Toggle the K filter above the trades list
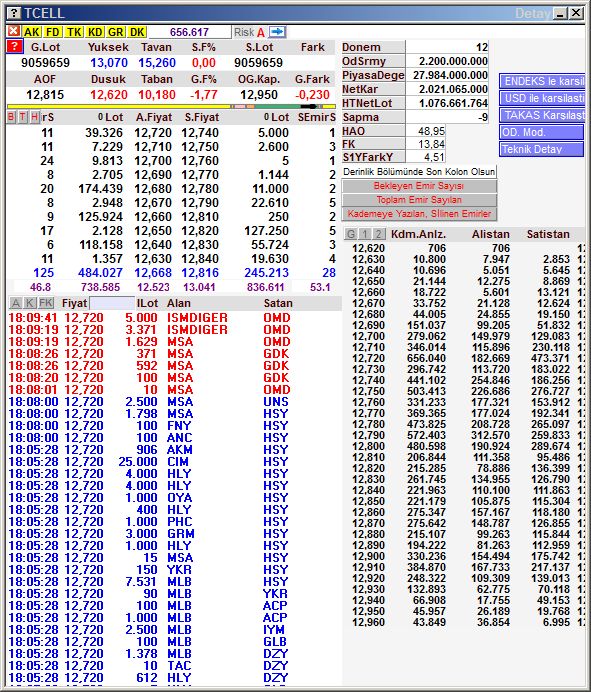 tap(30, 303)
